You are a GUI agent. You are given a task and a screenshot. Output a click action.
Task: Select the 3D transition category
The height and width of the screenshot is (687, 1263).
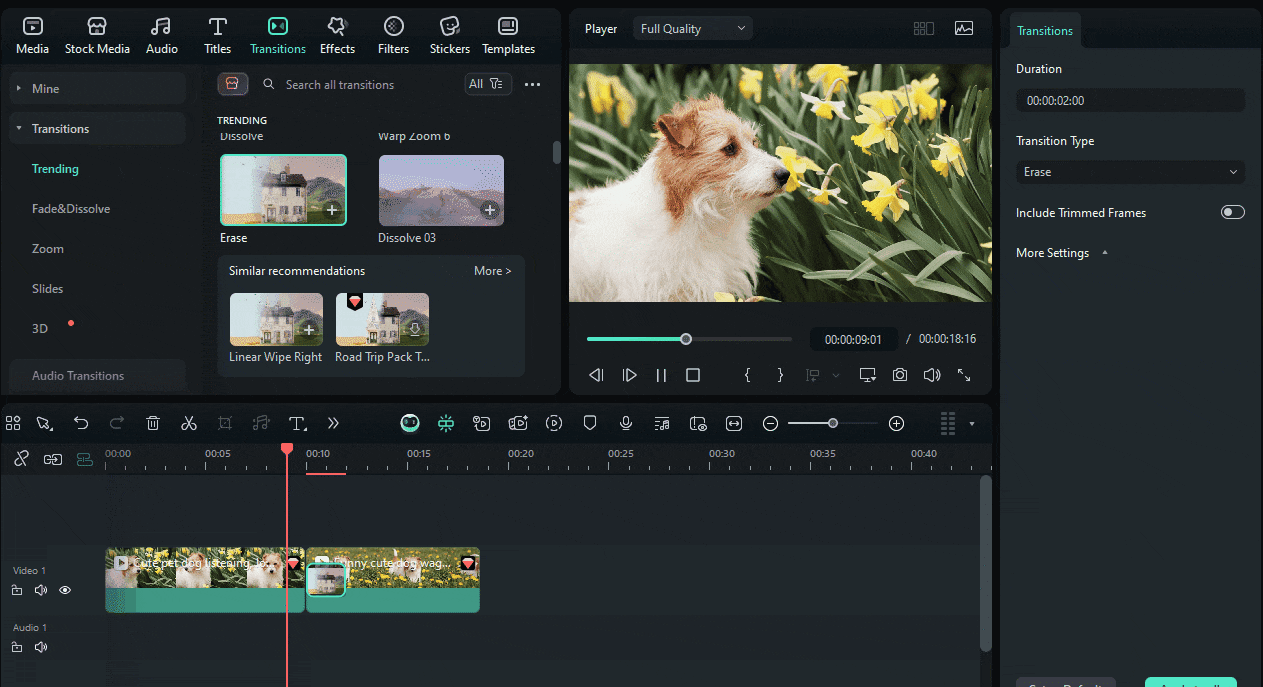40,329
